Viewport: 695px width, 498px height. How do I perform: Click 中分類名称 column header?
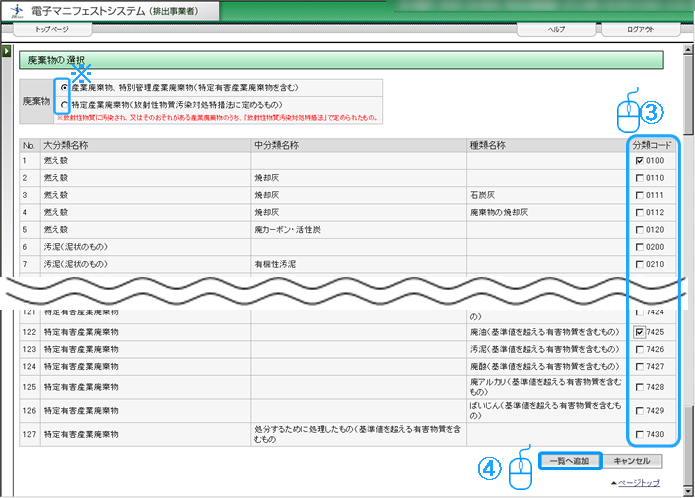(x=359, y=145)
